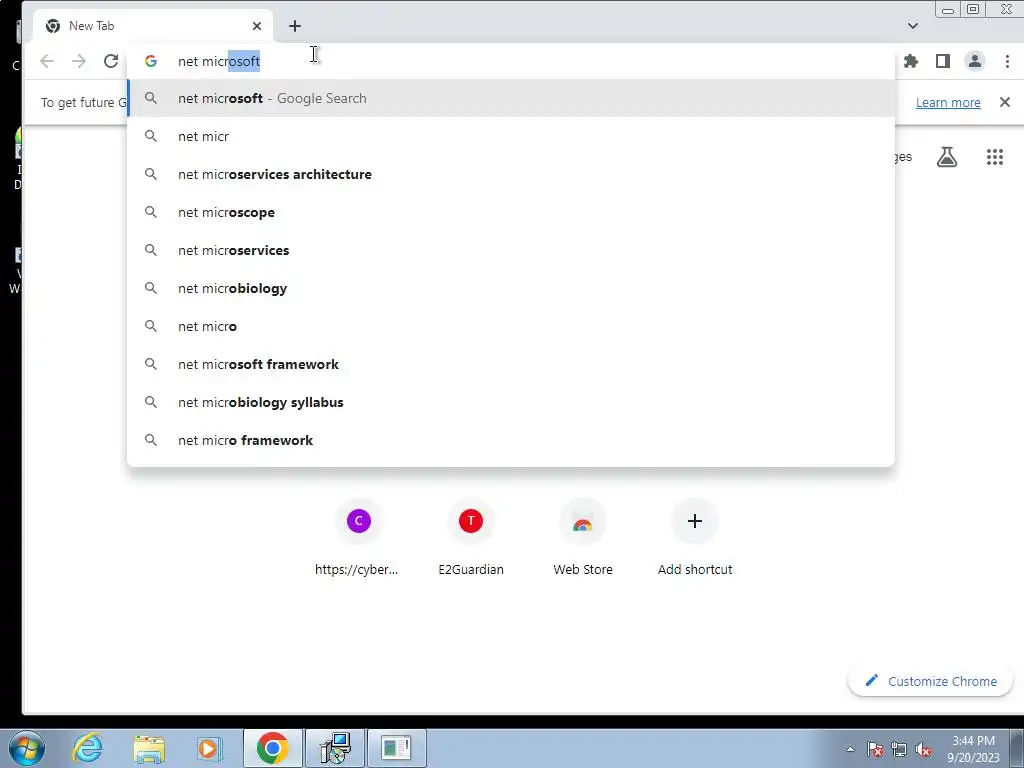Reload the page with the refresh icon
Viewport: 1024px width, 768px height.
111,61
